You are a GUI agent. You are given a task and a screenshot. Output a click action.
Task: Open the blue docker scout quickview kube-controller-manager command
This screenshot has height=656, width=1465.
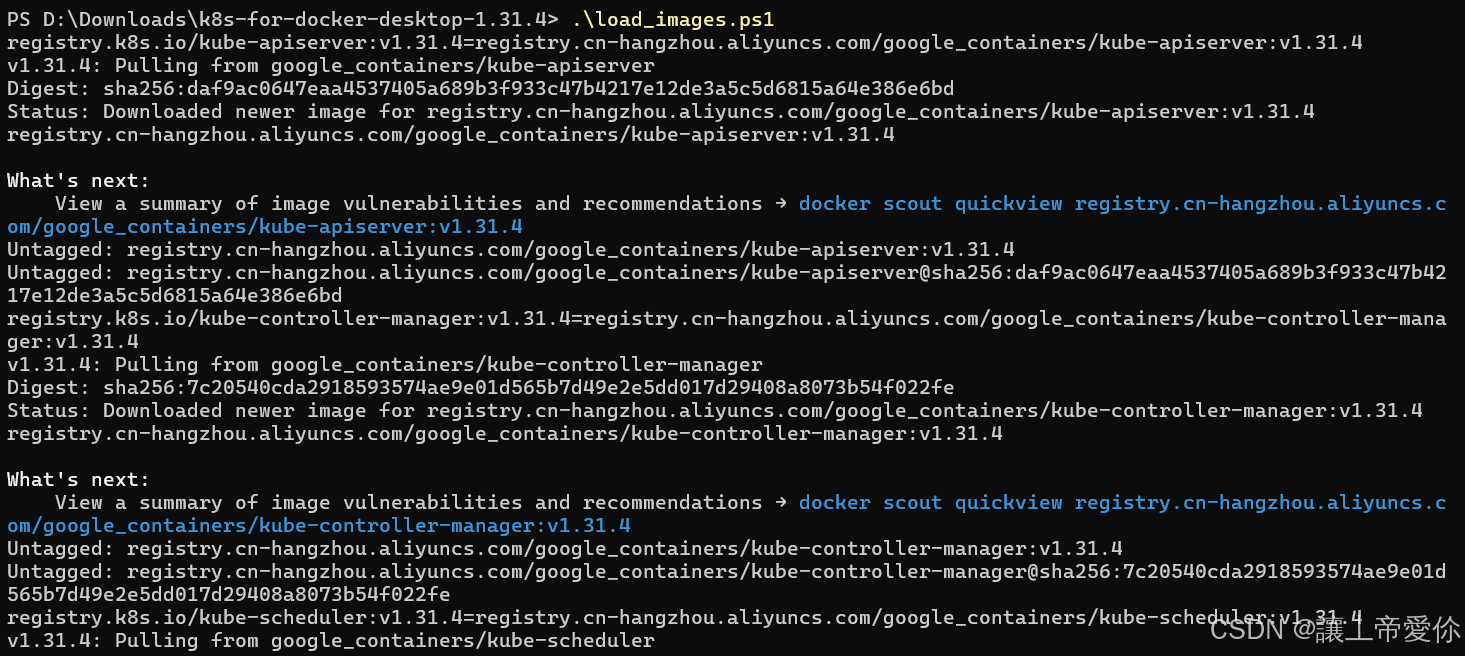pyautogui.click(x=1122, y=502)
